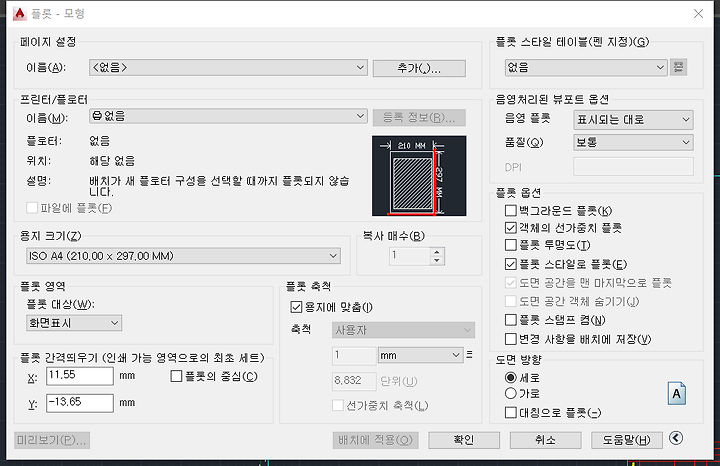Click the plotter description text
The image size is (720, 466).
coord(219,186)
